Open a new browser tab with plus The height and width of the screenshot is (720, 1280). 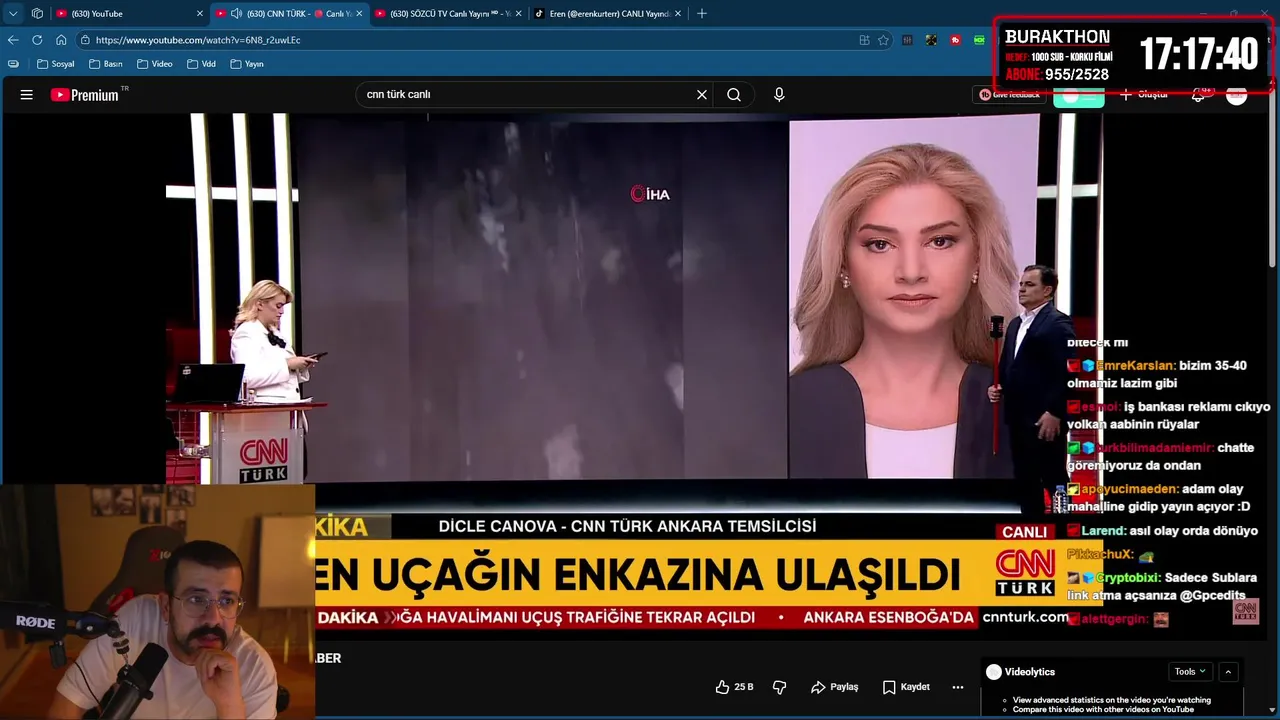[702, 13]
